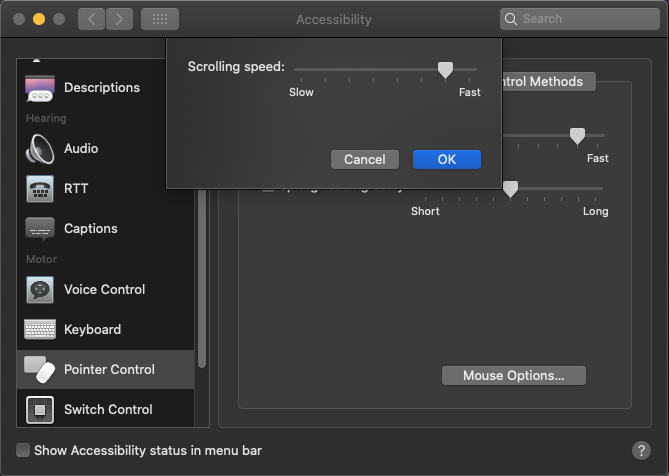Screen dimensions: 669x476
Task: Go forward with the right arrow button
Action: [119, 19]
